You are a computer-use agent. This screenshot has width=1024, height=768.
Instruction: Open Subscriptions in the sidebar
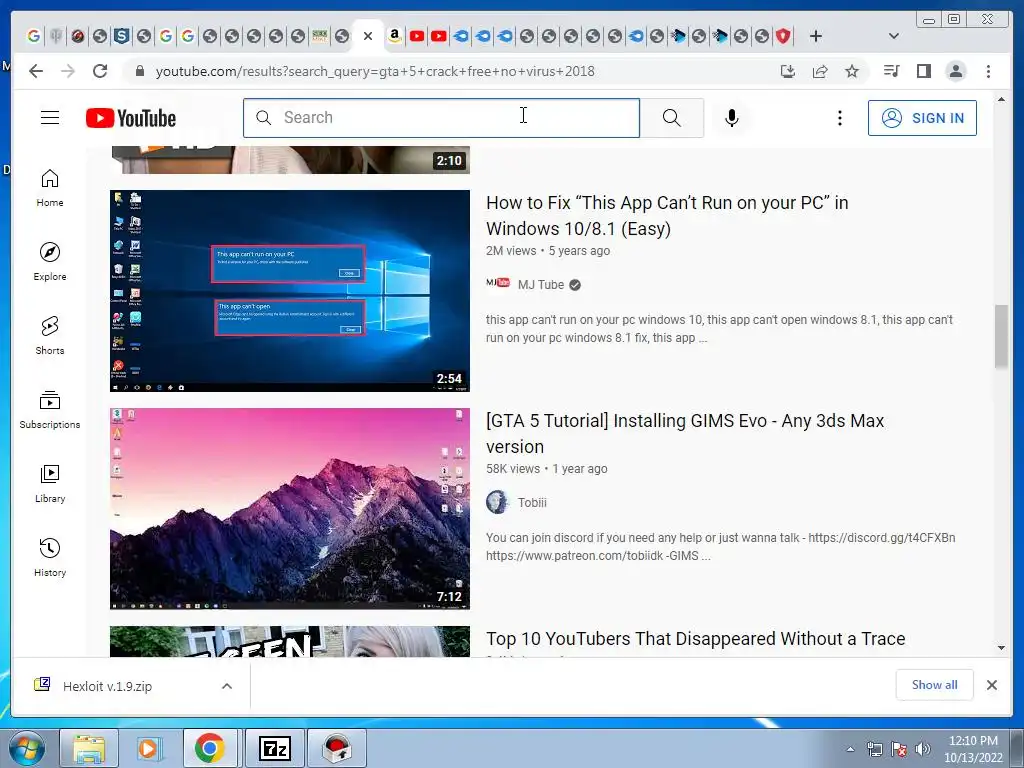pyautogui.click(x=50, y=409)
